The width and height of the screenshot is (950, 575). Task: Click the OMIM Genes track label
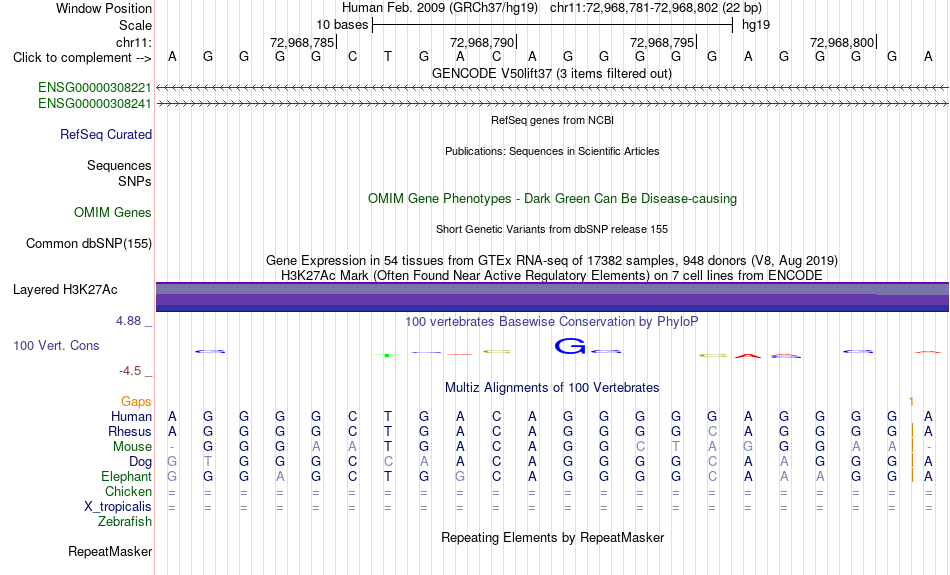[113, 213]
